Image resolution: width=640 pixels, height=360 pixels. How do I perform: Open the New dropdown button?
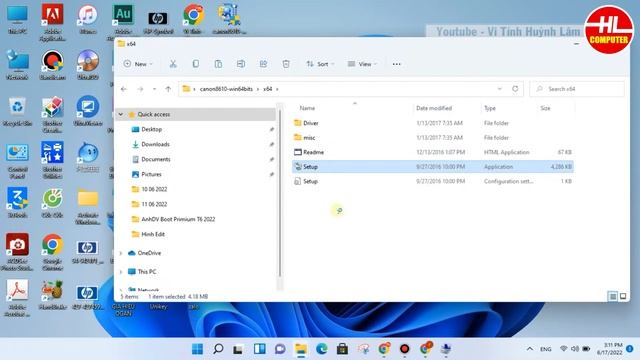pos(138,64)
